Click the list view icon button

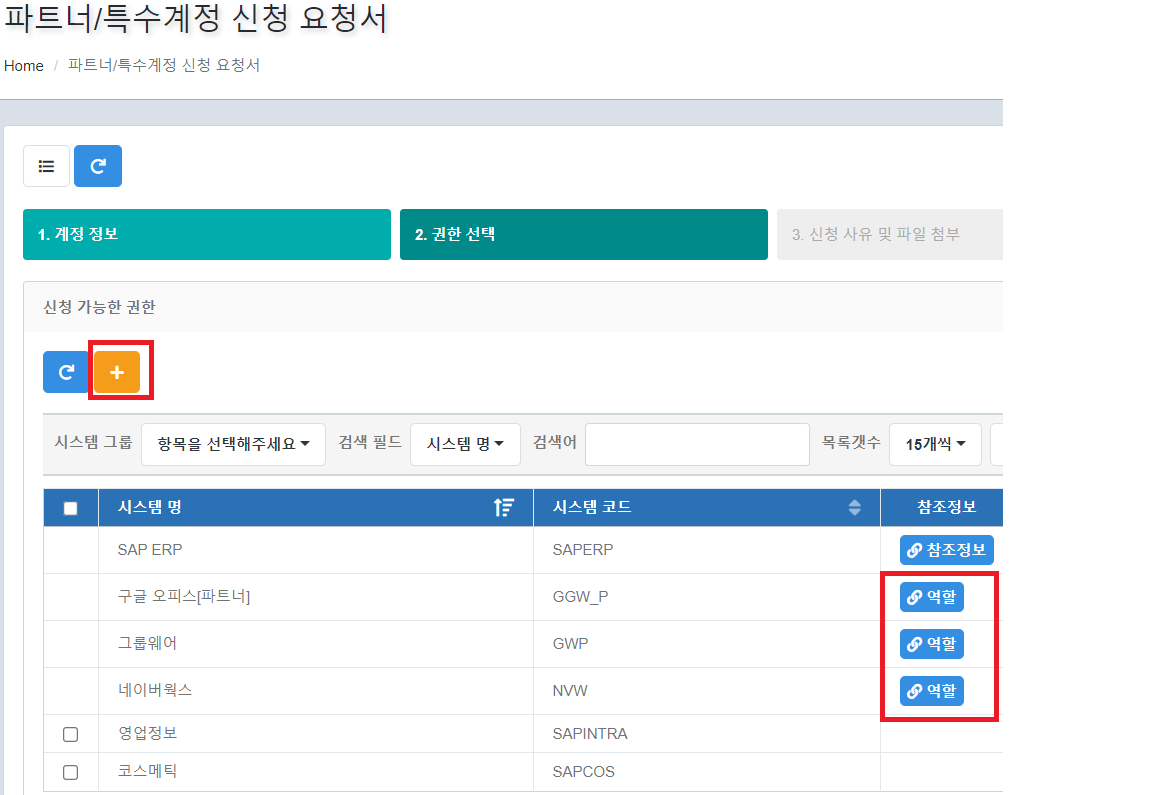coord(46,166)
